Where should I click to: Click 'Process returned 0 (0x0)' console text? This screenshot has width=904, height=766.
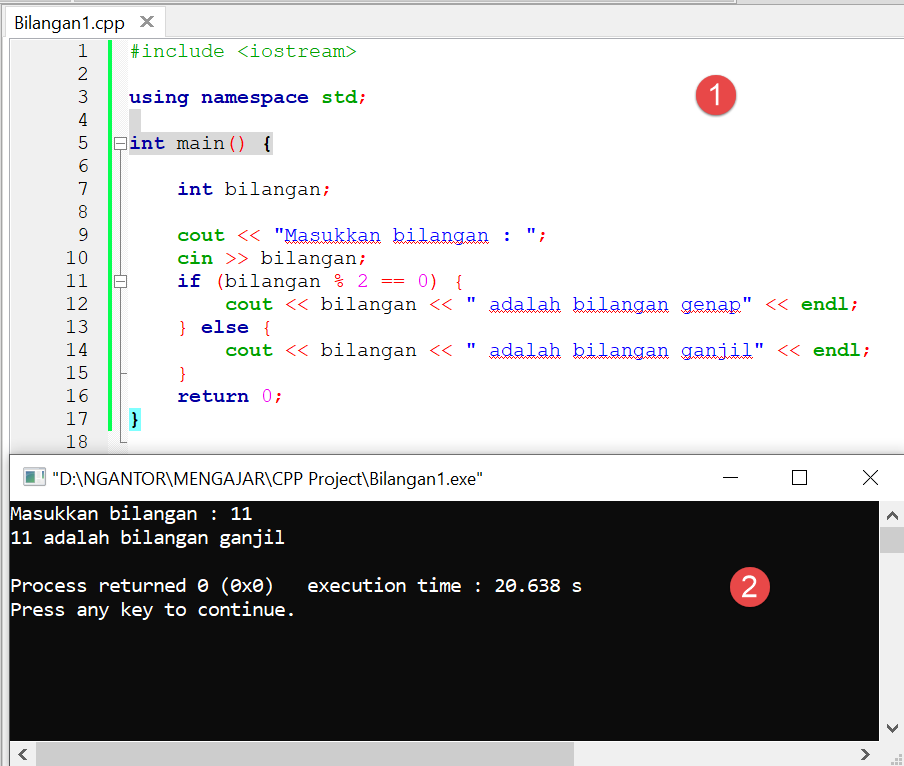pyautogui.click(x=142, y=586)
